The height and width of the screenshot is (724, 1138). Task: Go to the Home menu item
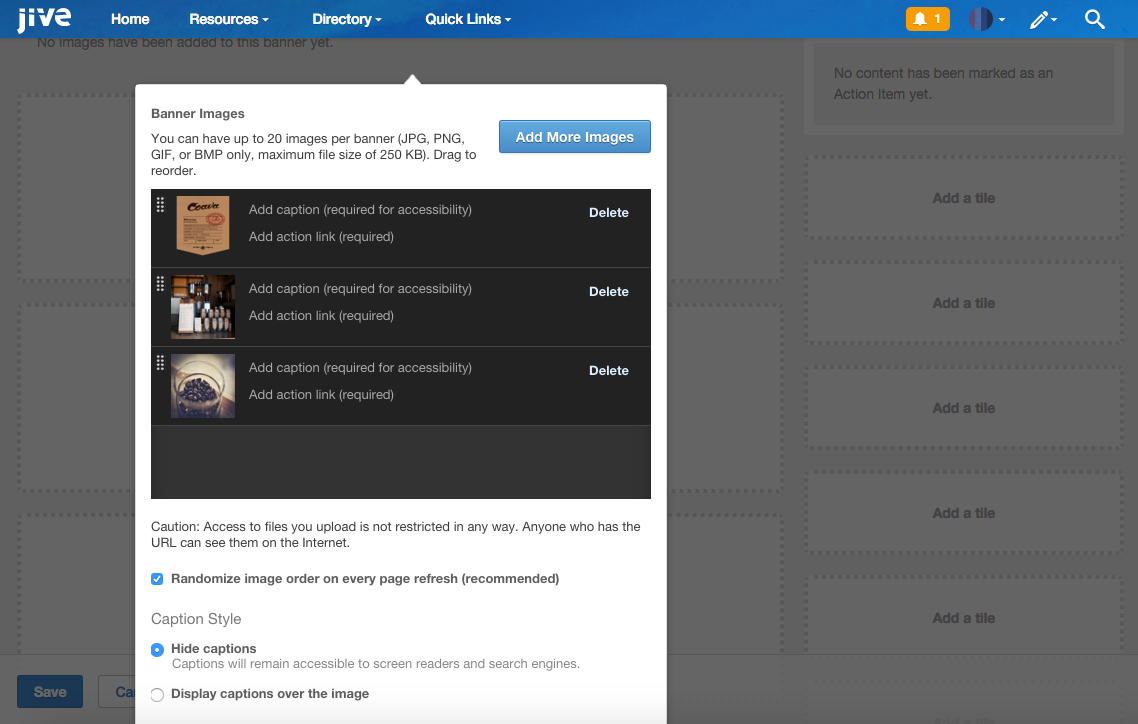pos(130,18)
